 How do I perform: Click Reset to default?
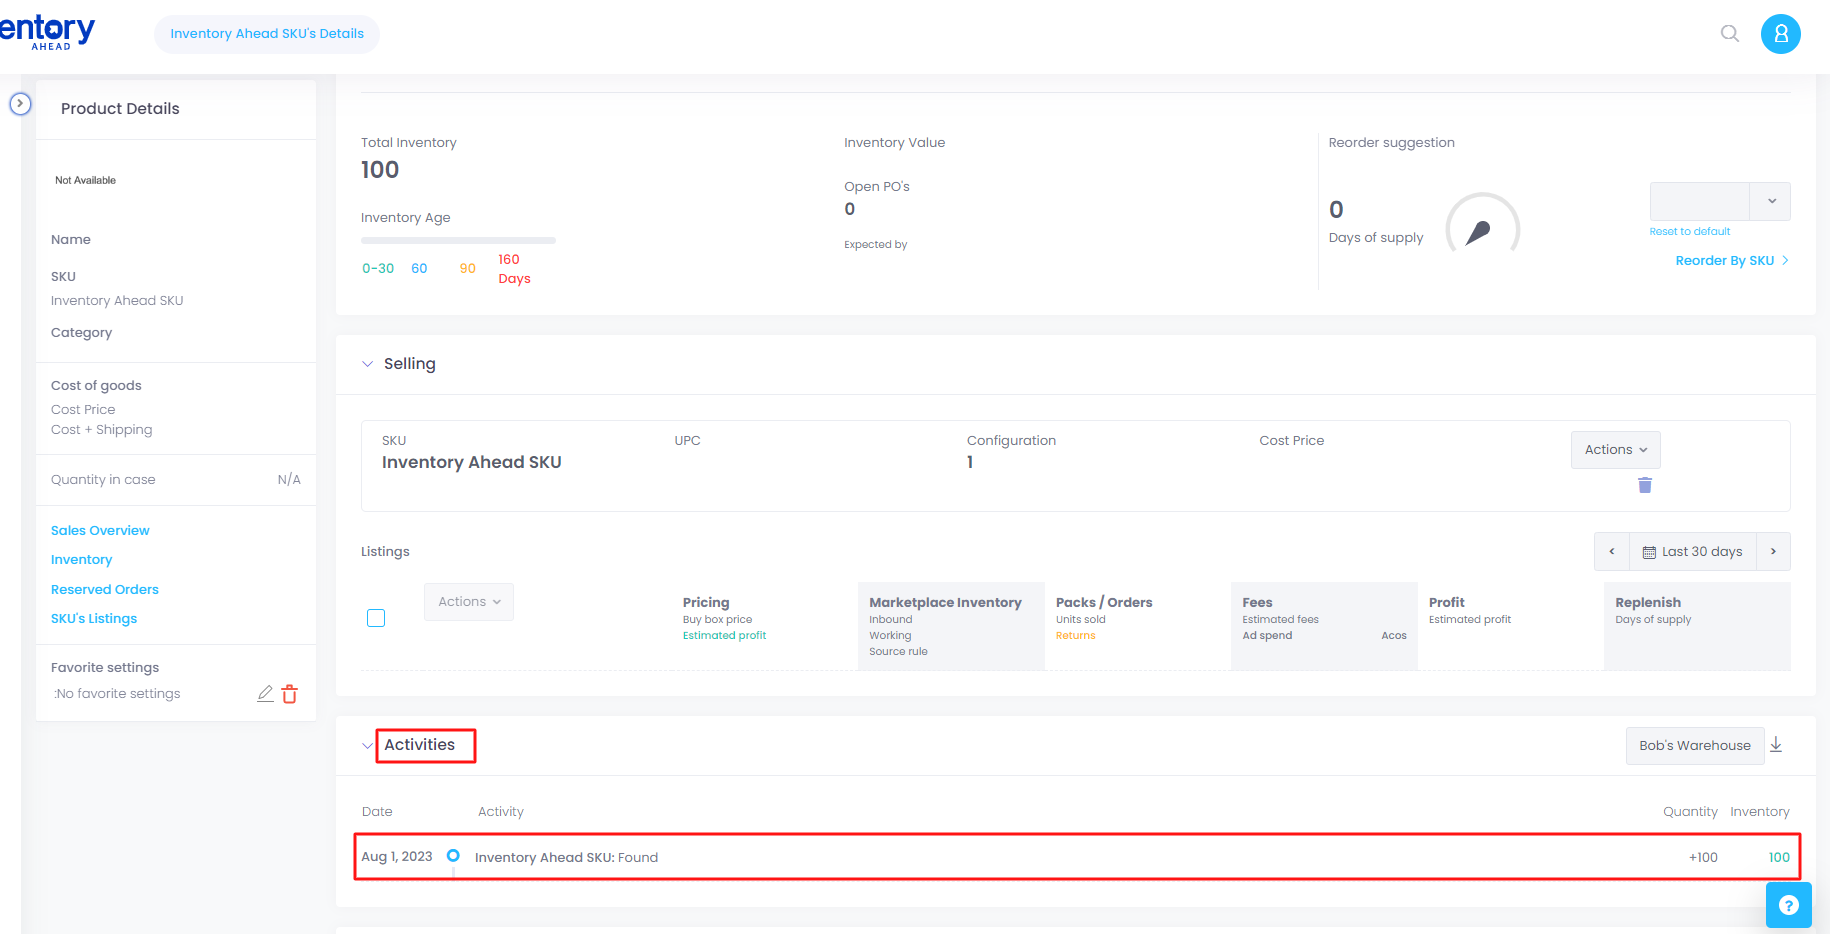tap(1690, 232)
